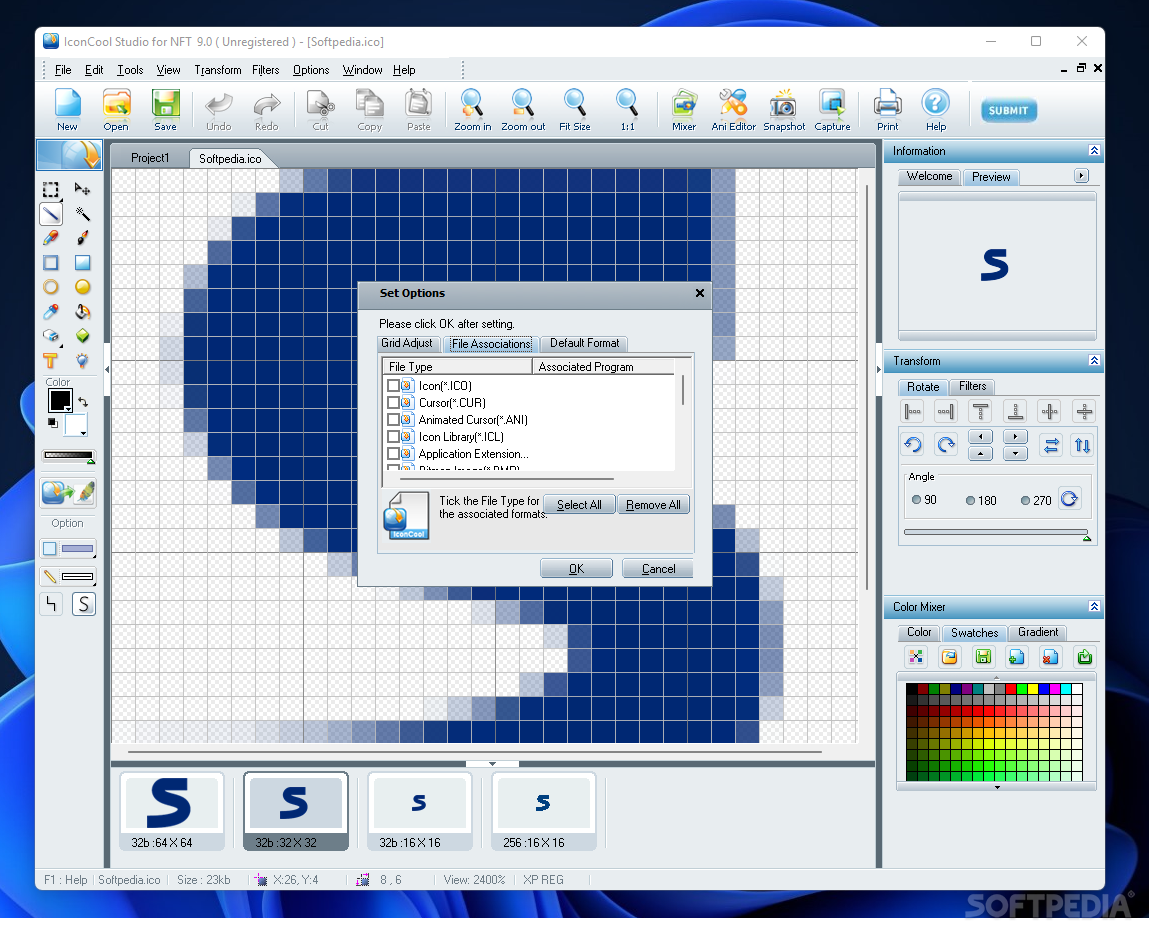1150x933 pixels.
Task: Switch to the Default Format tab
Action: (x=585, y=343)
